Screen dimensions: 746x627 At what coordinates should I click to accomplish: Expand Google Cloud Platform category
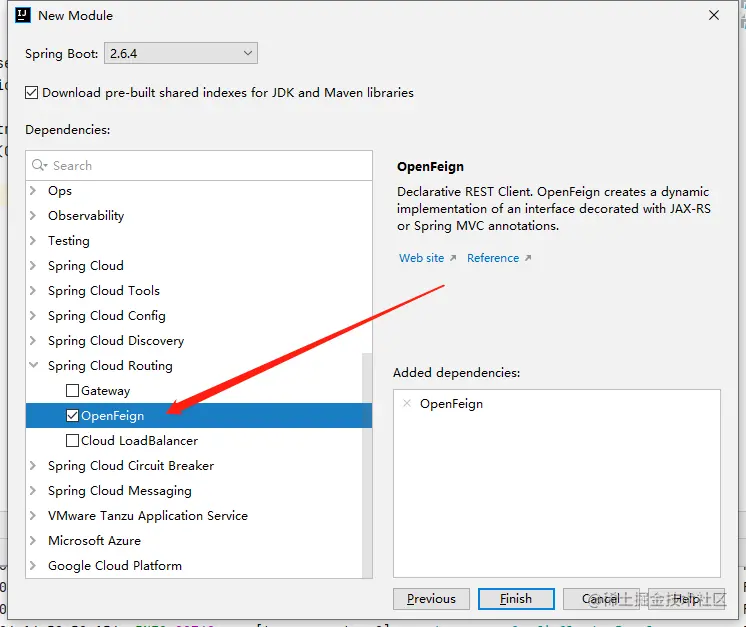click(x=33, y=565)
